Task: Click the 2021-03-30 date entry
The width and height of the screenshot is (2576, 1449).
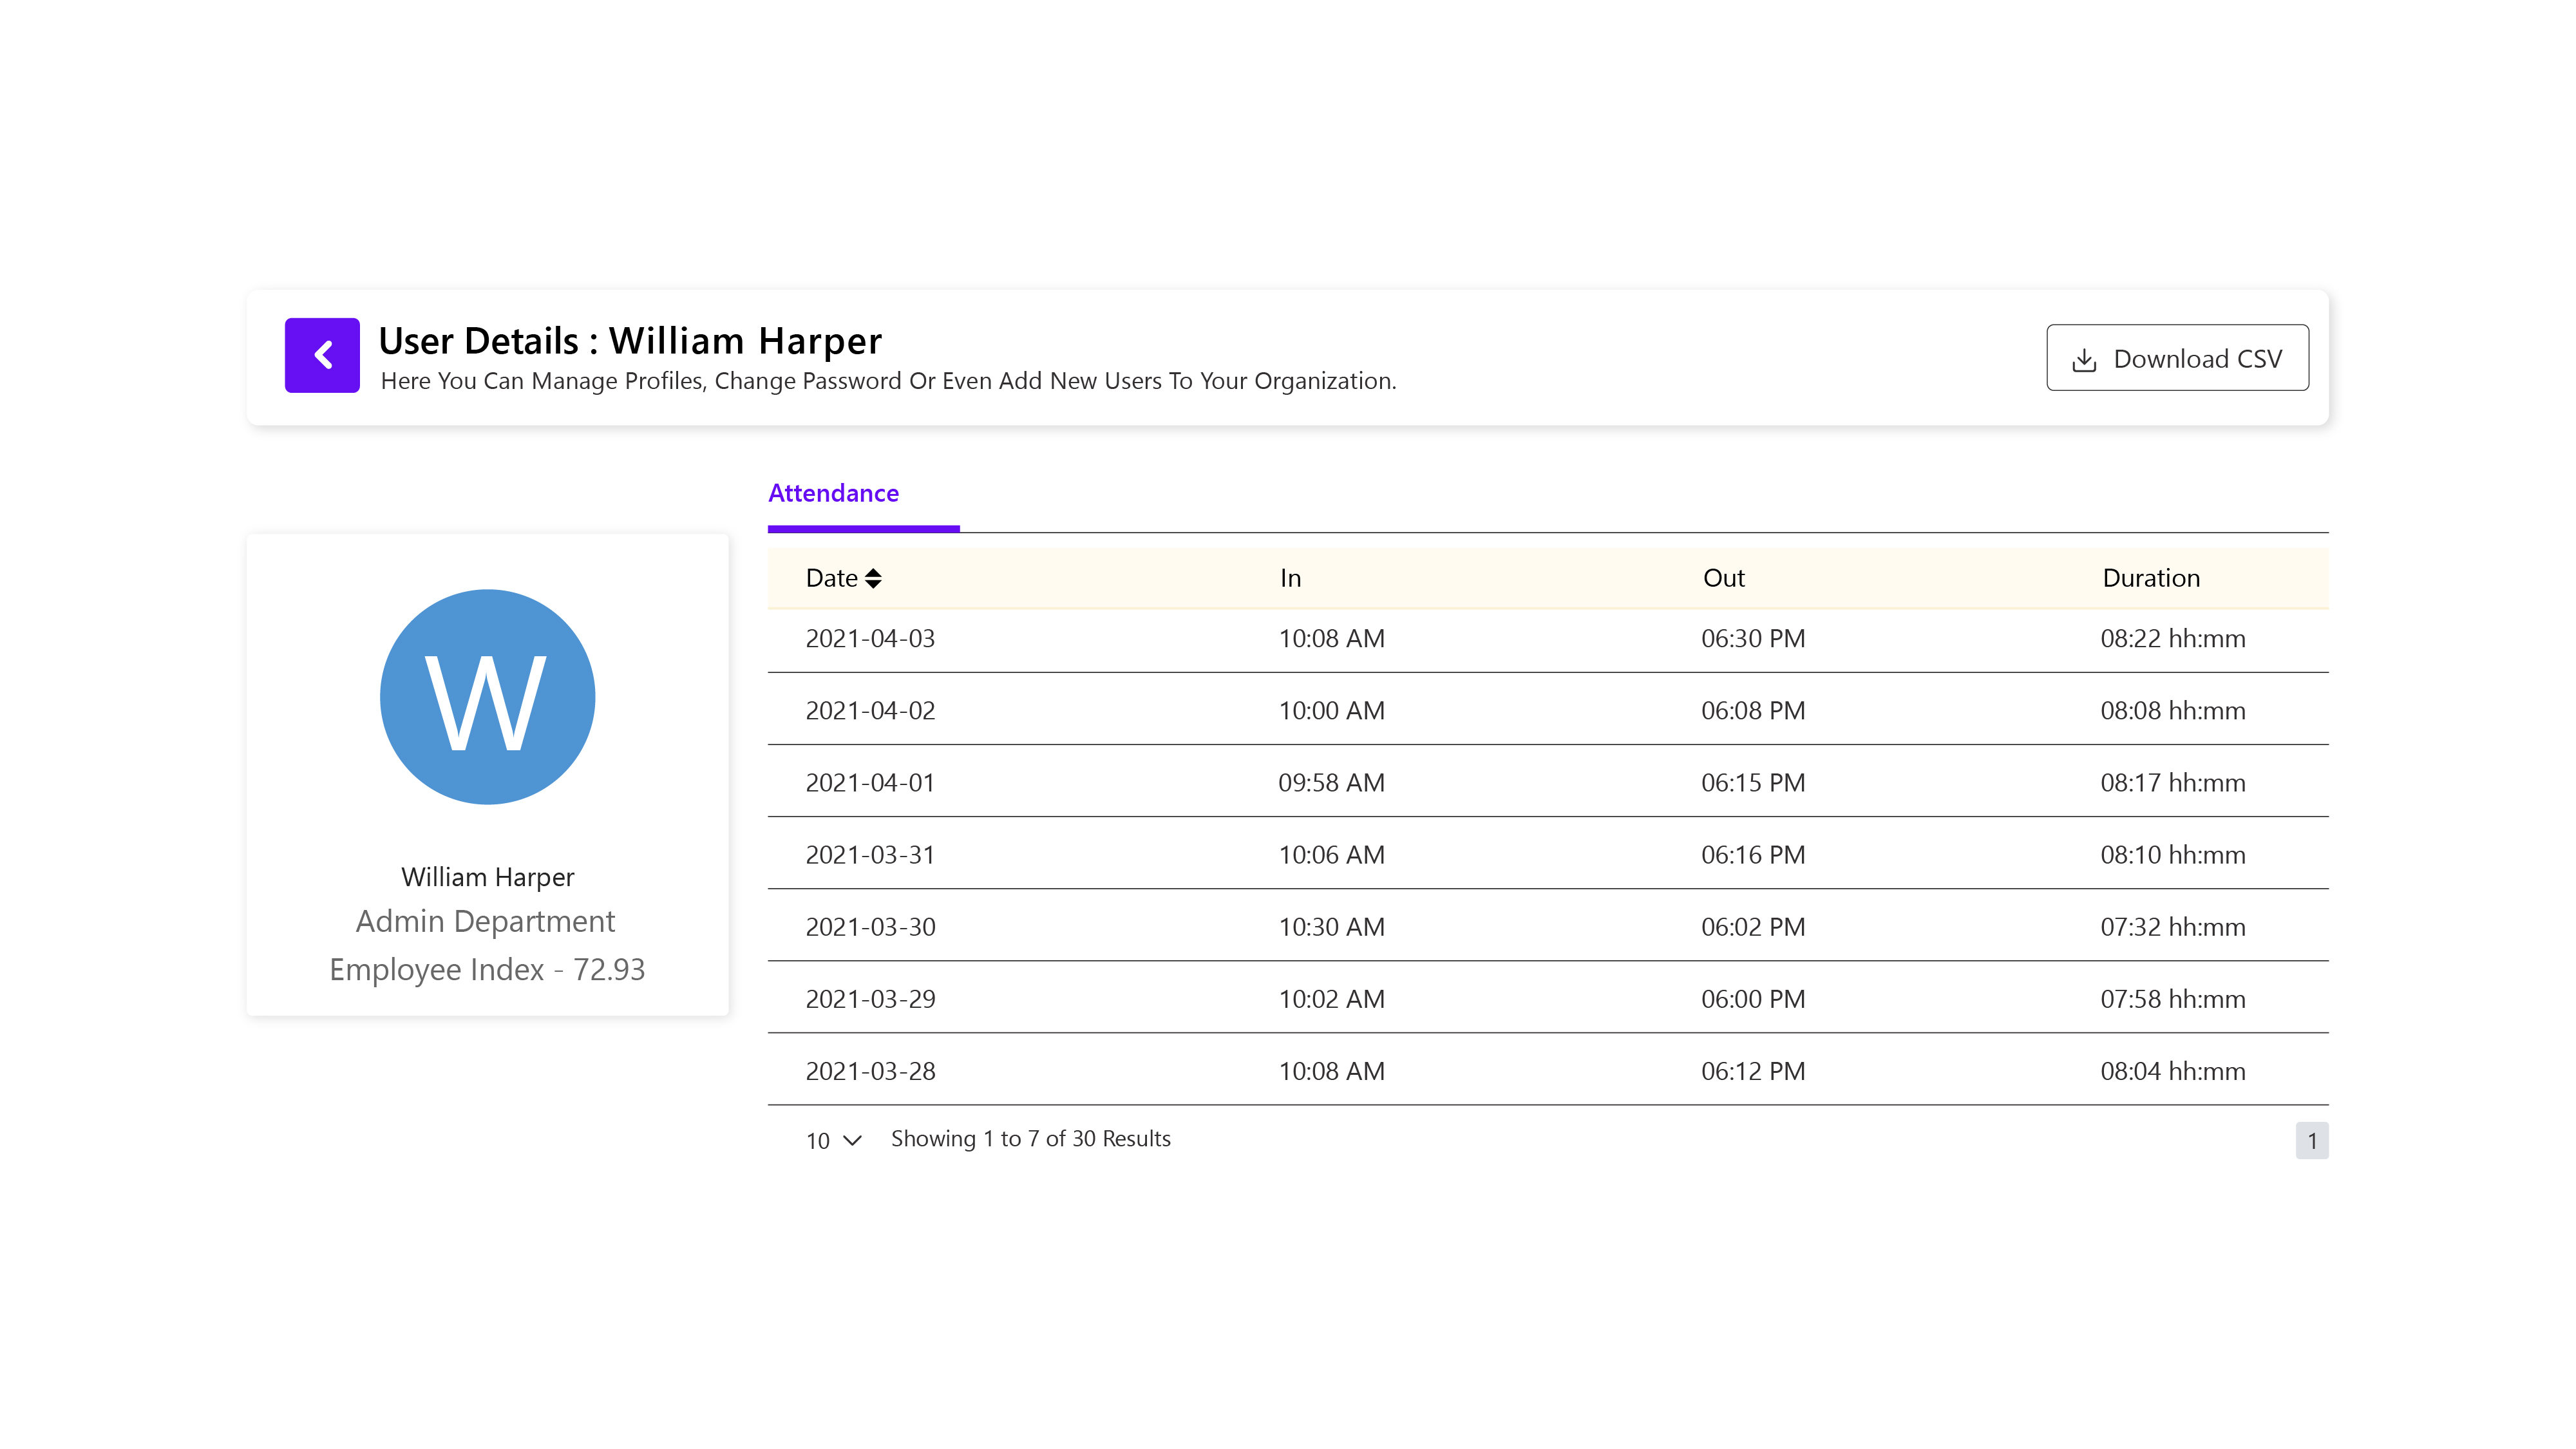Action: 870,927
